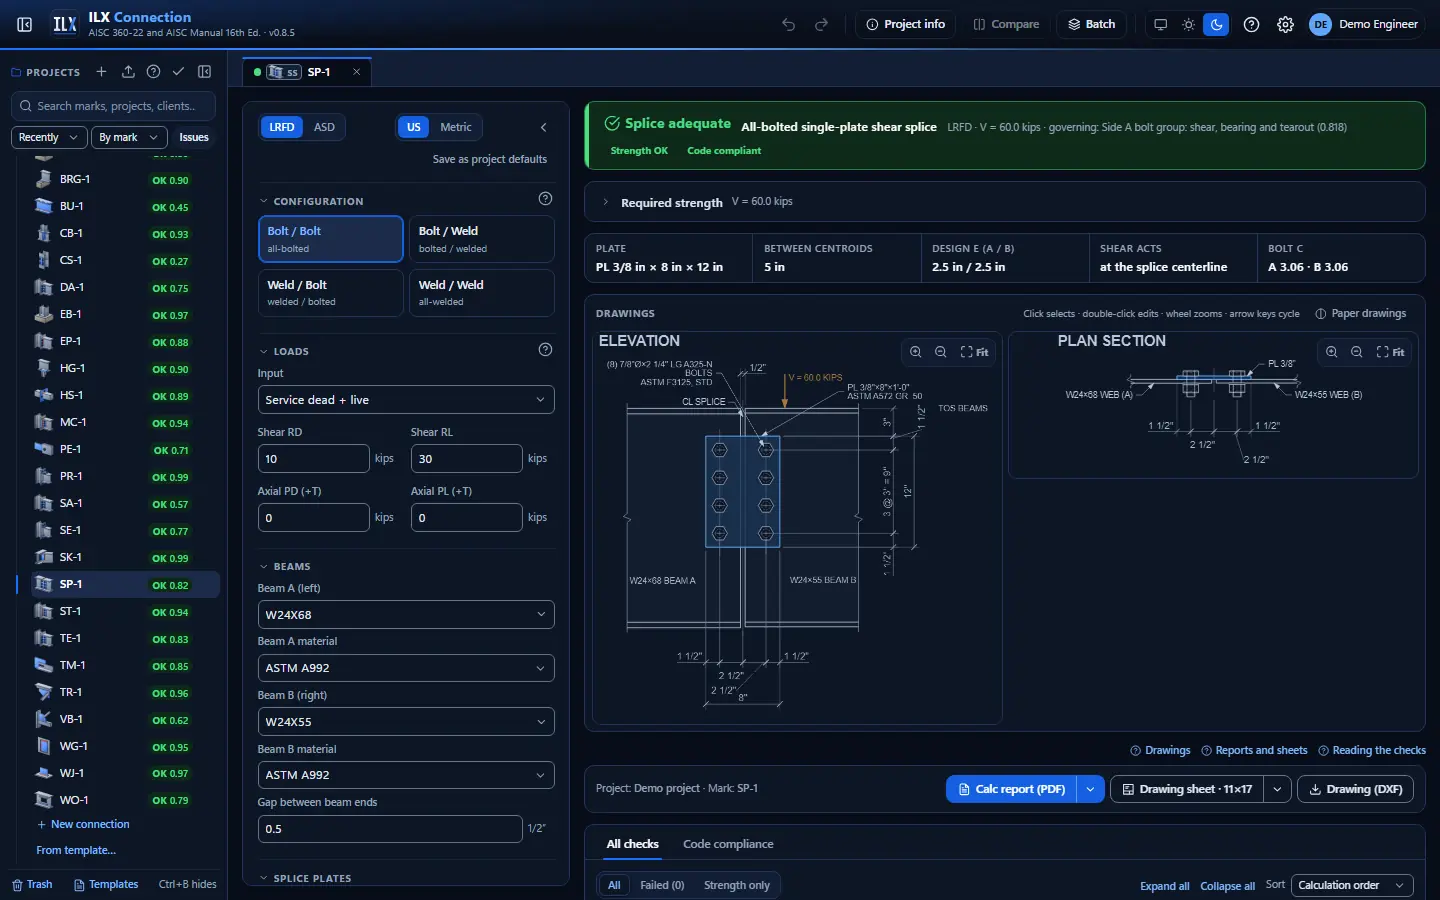Show the Issues filter
Image resolution: width=1440 pixels, height=900 pixels.
pos(194,137)
